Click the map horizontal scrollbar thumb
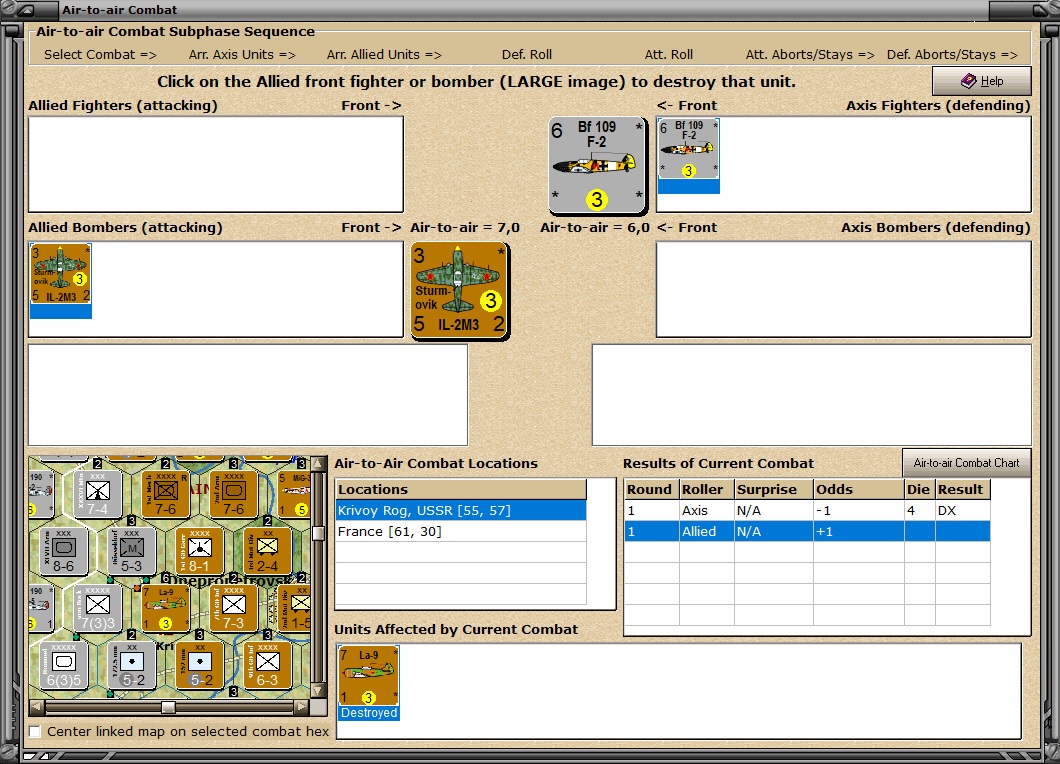Screen dimensions: 1060x764 point(168,707)
